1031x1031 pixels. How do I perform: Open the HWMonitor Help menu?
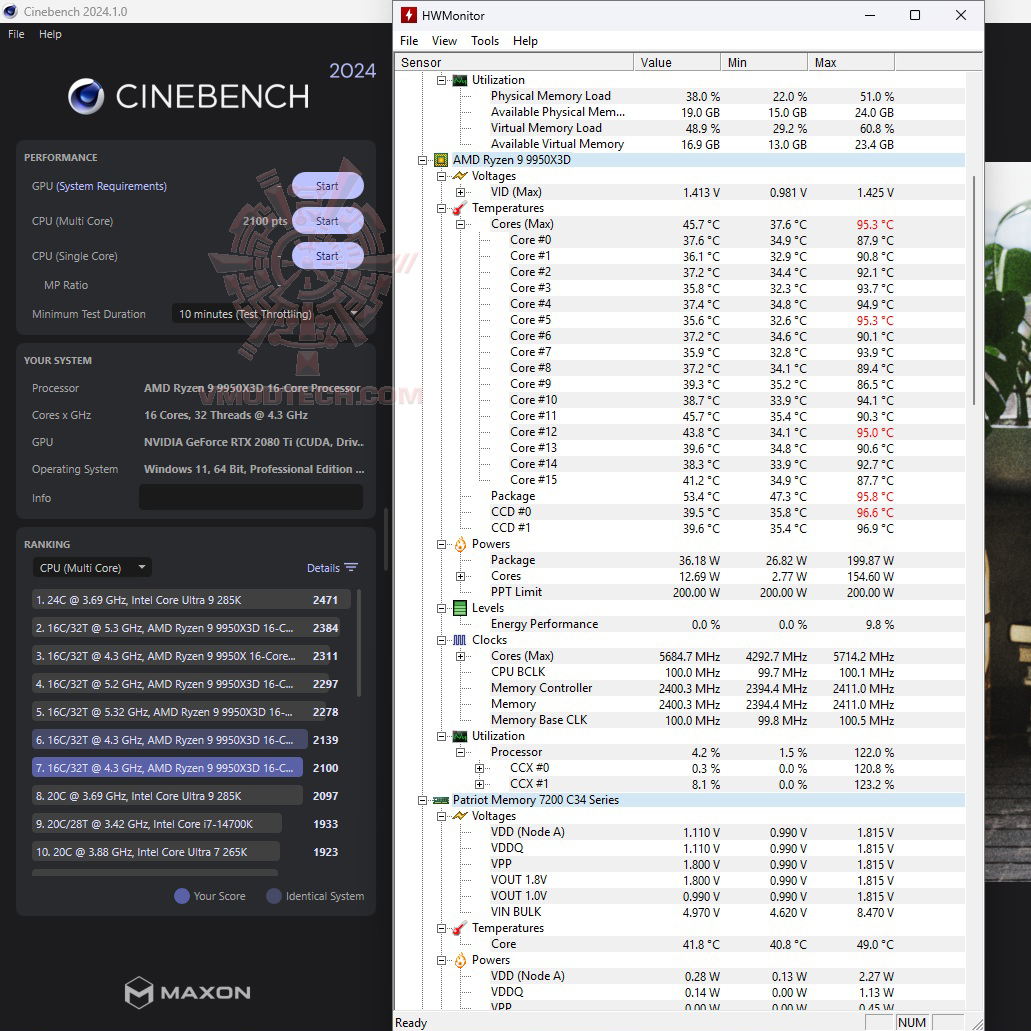click(525, 41)
